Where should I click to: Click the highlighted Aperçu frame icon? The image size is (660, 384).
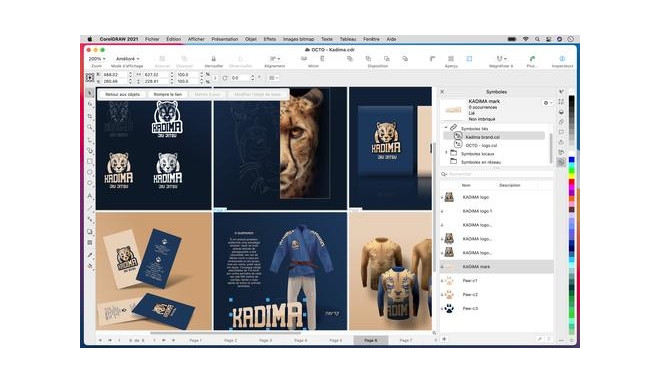click(x=469, y=59)
